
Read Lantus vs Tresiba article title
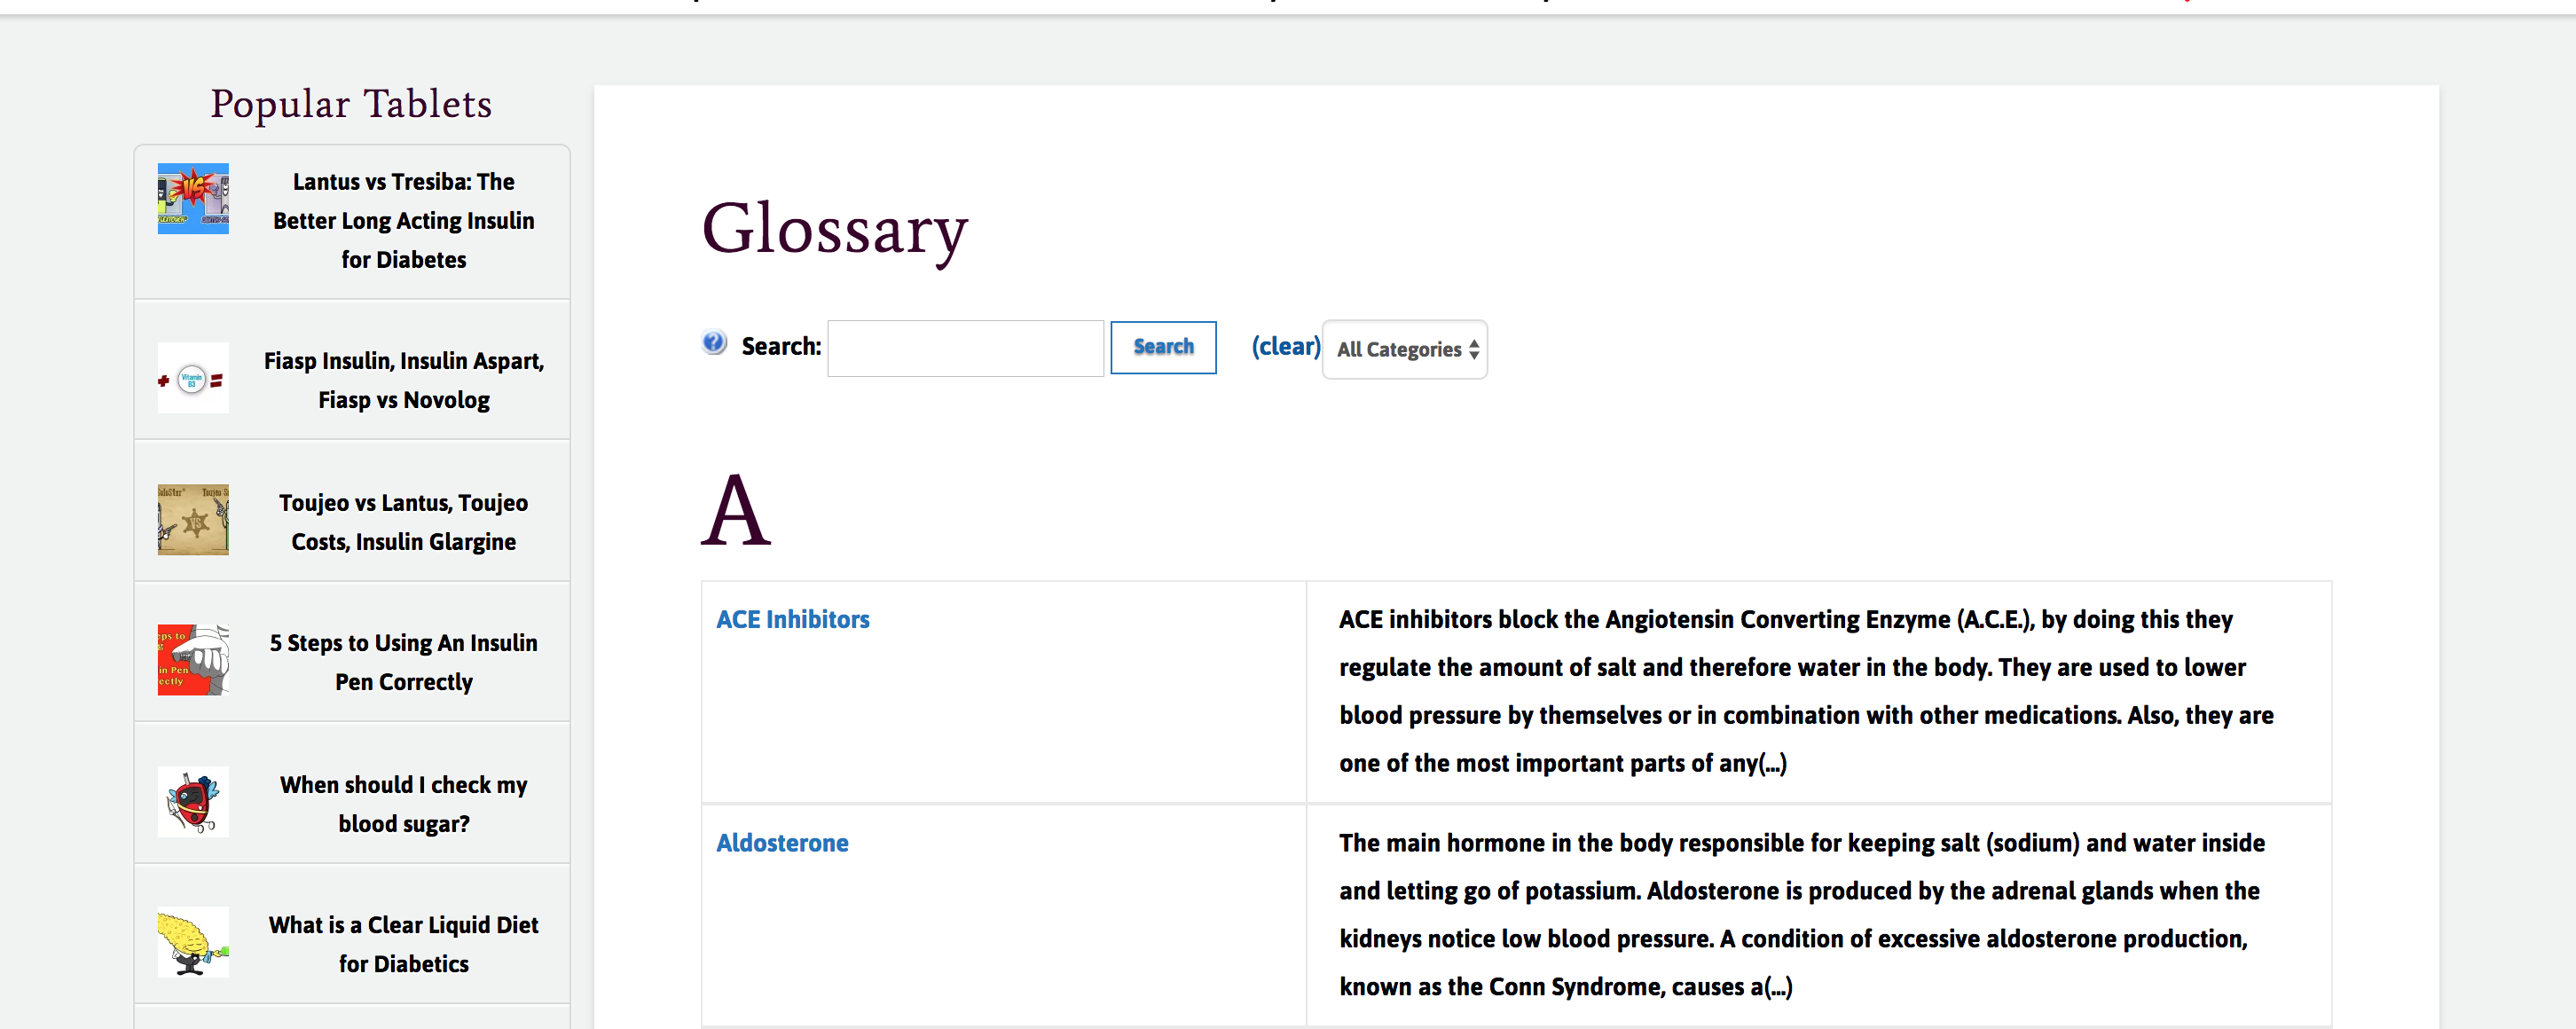click(x=404, y=220)
